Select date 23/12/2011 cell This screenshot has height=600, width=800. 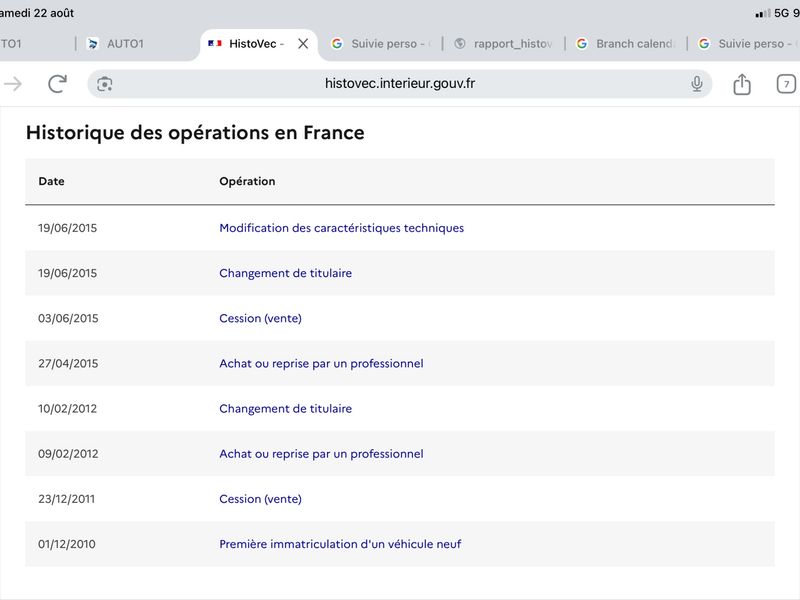tap(66, 499)
